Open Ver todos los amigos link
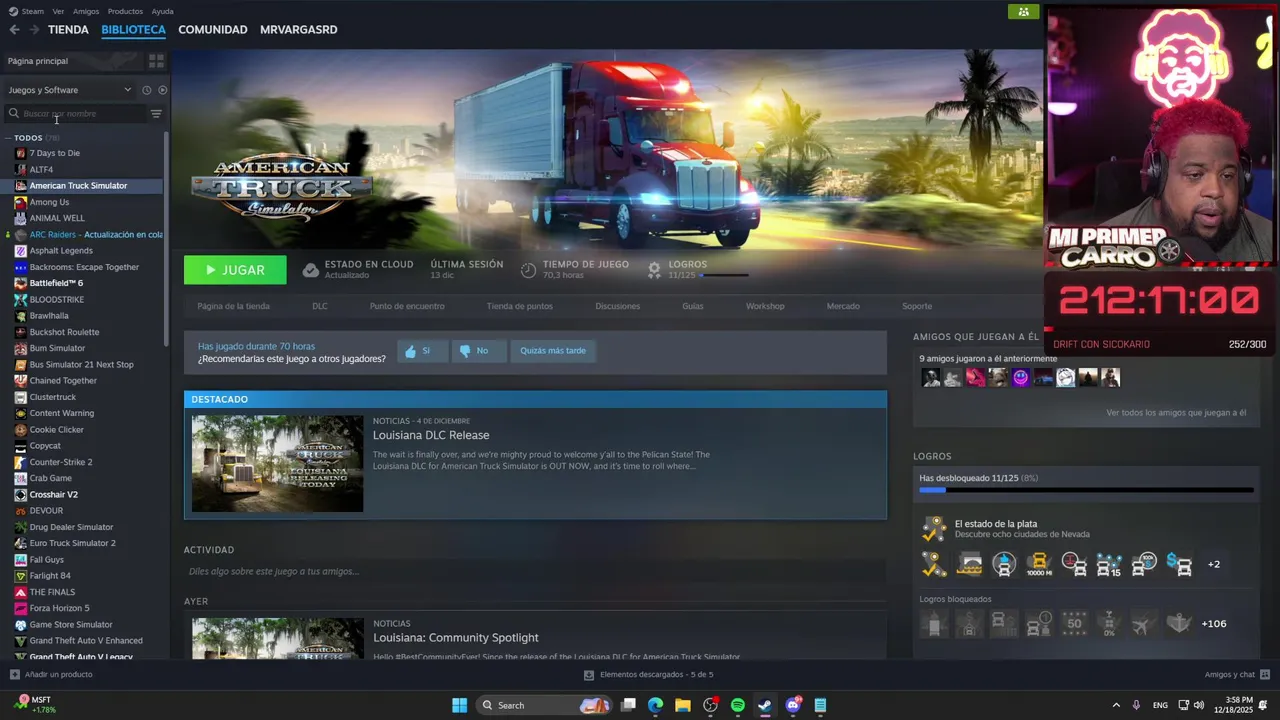 click(1176, 413)
